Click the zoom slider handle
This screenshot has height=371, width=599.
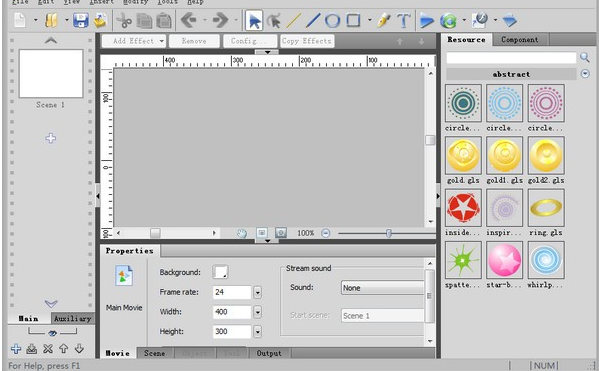pyautogui.click(x=389, y=233)
